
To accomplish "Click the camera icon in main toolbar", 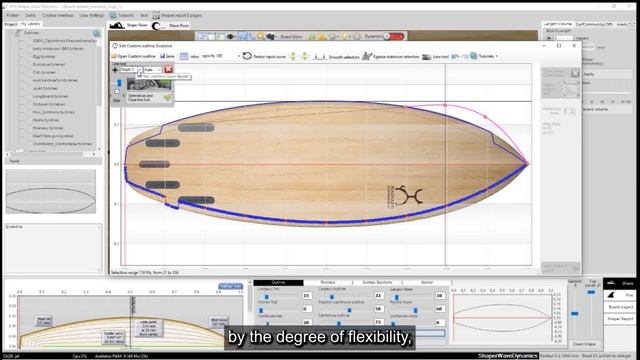I will [270, 36].
